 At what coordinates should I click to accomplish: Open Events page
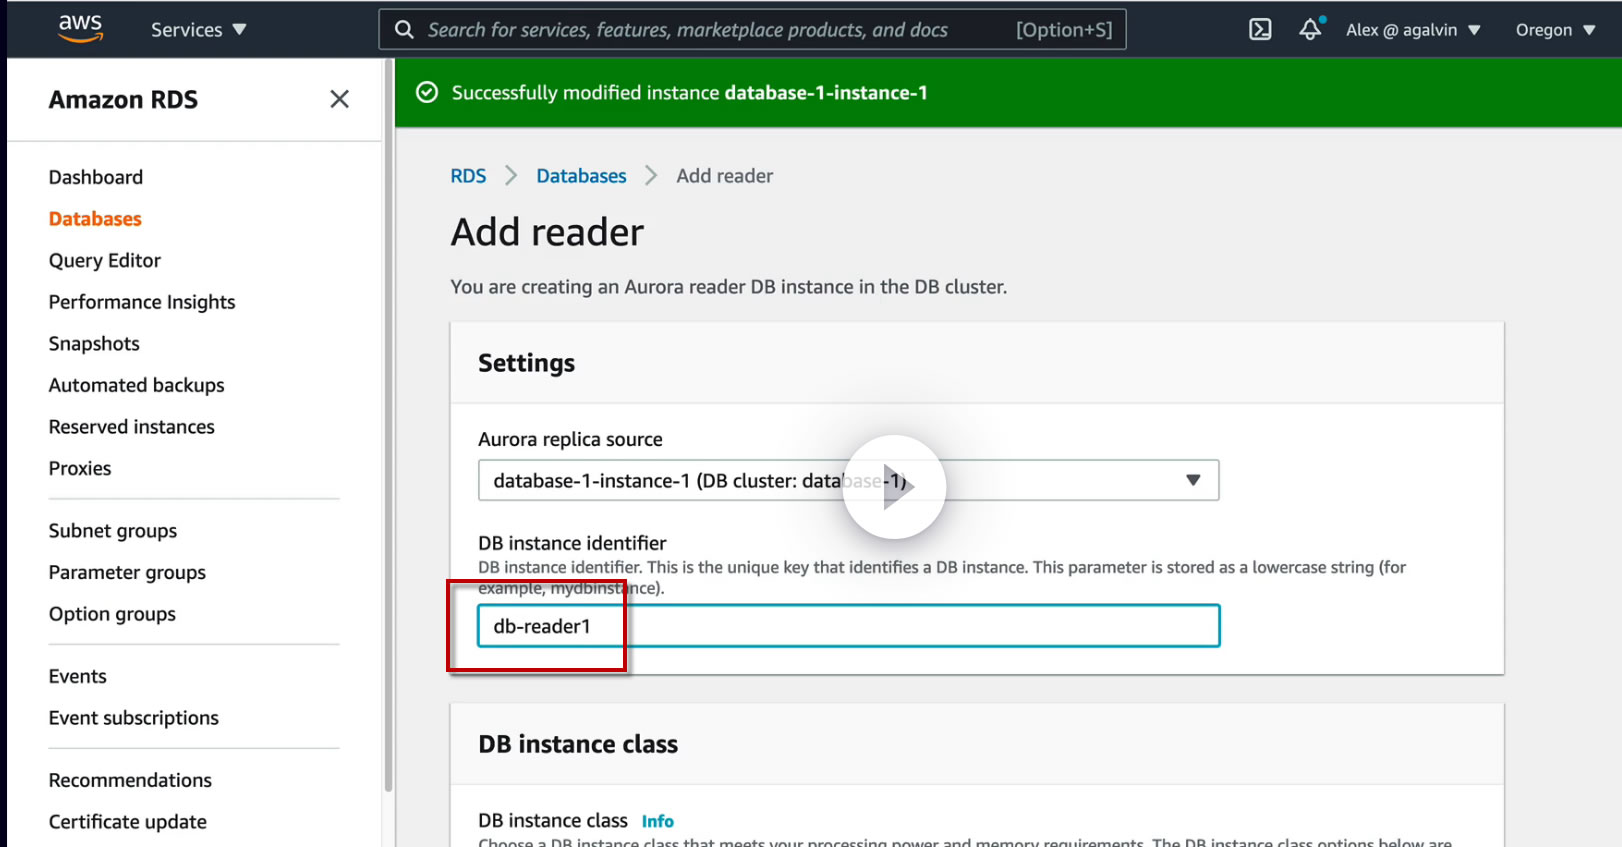(78, 676)
